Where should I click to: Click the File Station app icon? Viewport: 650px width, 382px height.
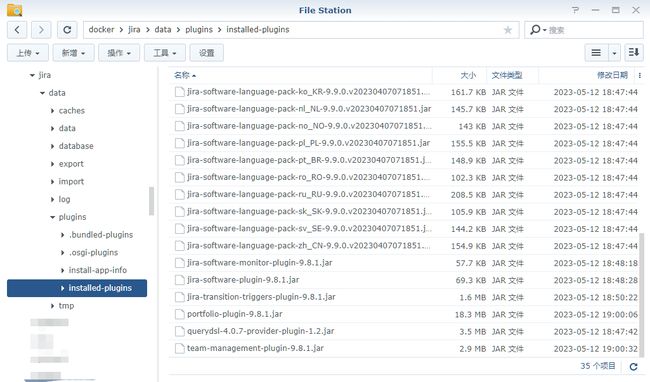(15, 10)
